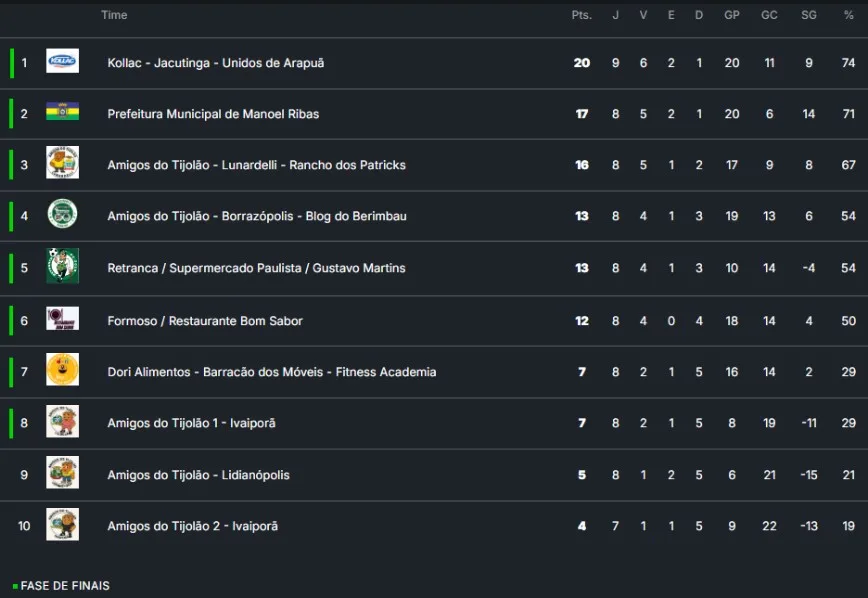Click the Dori Alimentos yellow round logo

click(x=62, y=371)
